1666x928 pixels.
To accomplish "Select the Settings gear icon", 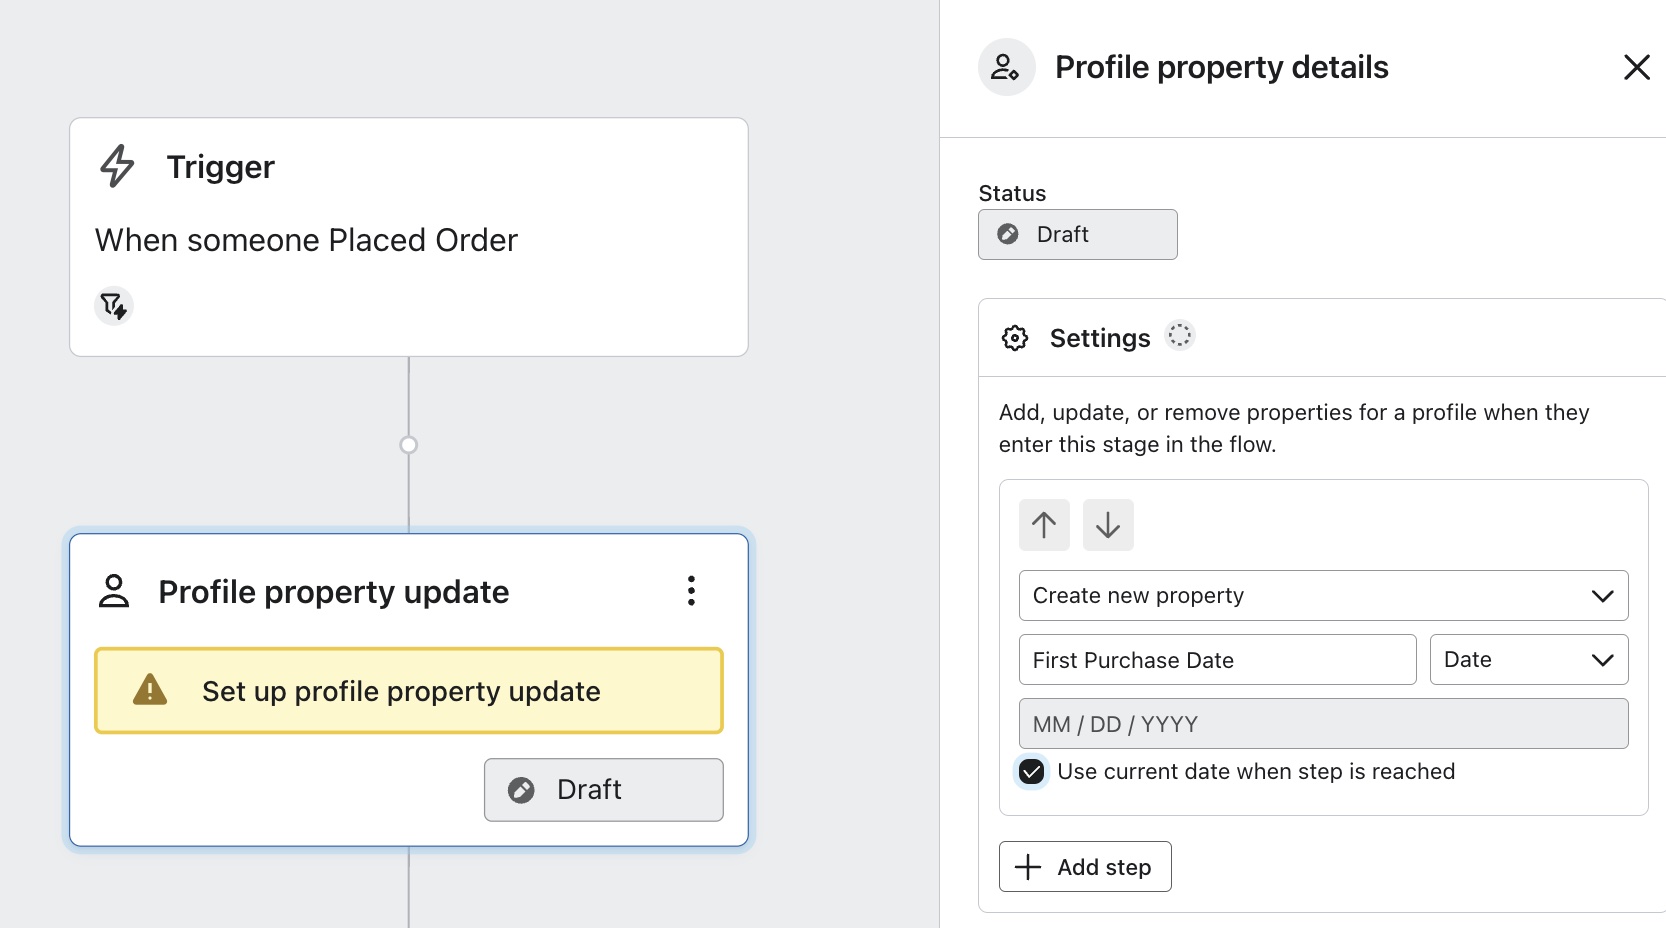I will click(x=1015, y=337).
